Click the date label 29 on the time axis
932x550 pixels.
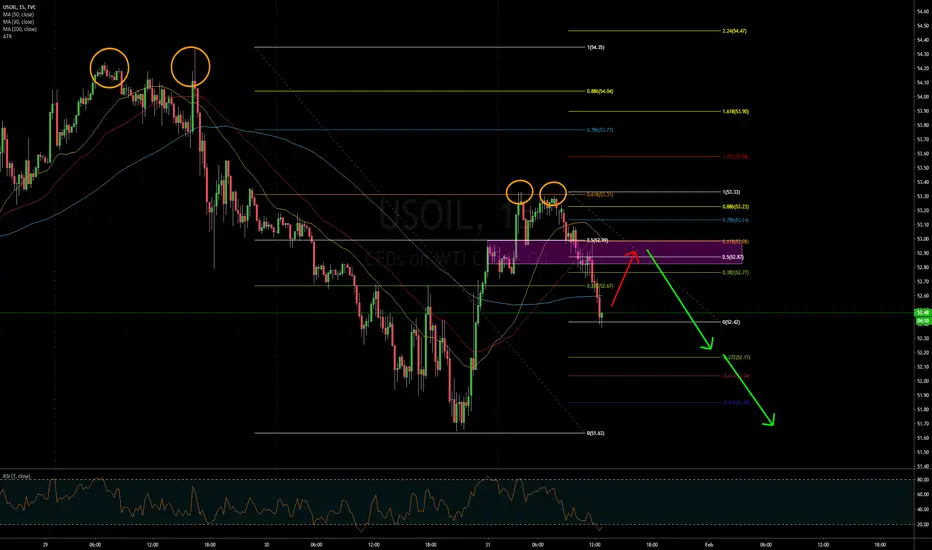pos(45,544)
